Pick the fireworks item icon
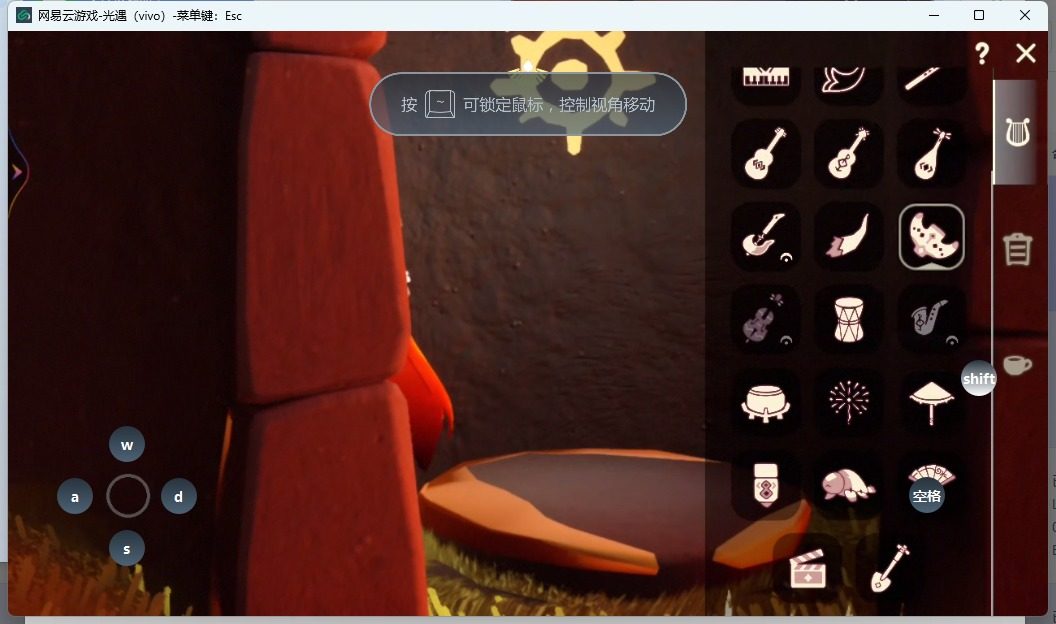 click(848, 402)
